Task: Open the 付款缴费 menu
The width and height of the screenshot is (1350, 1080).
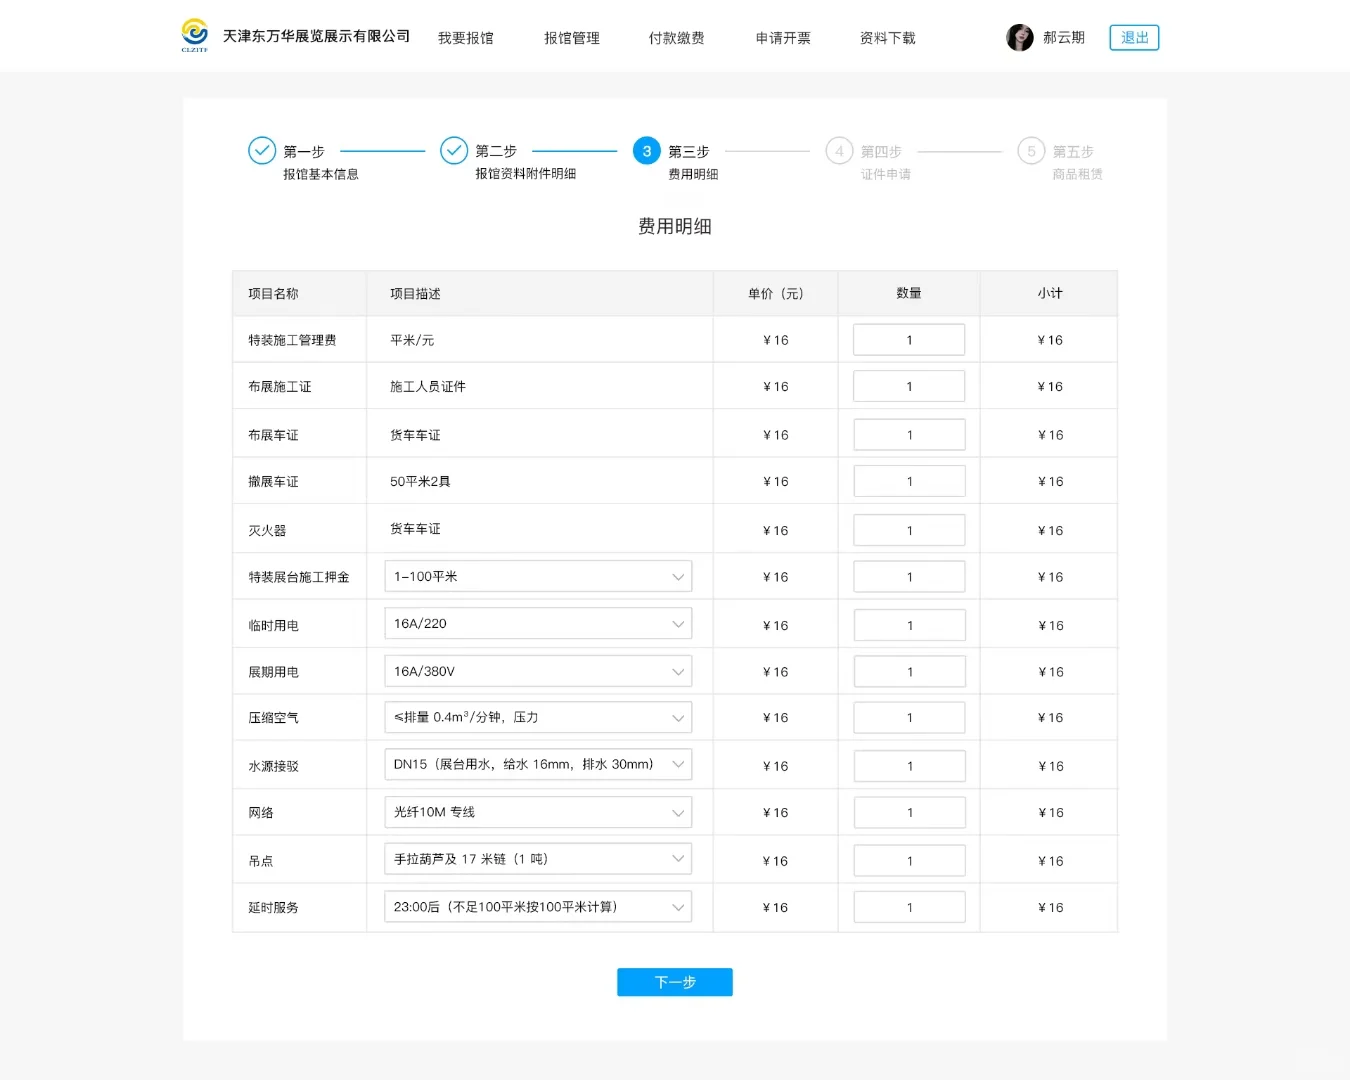Action: pyautogui.click(x=676, y=38)
